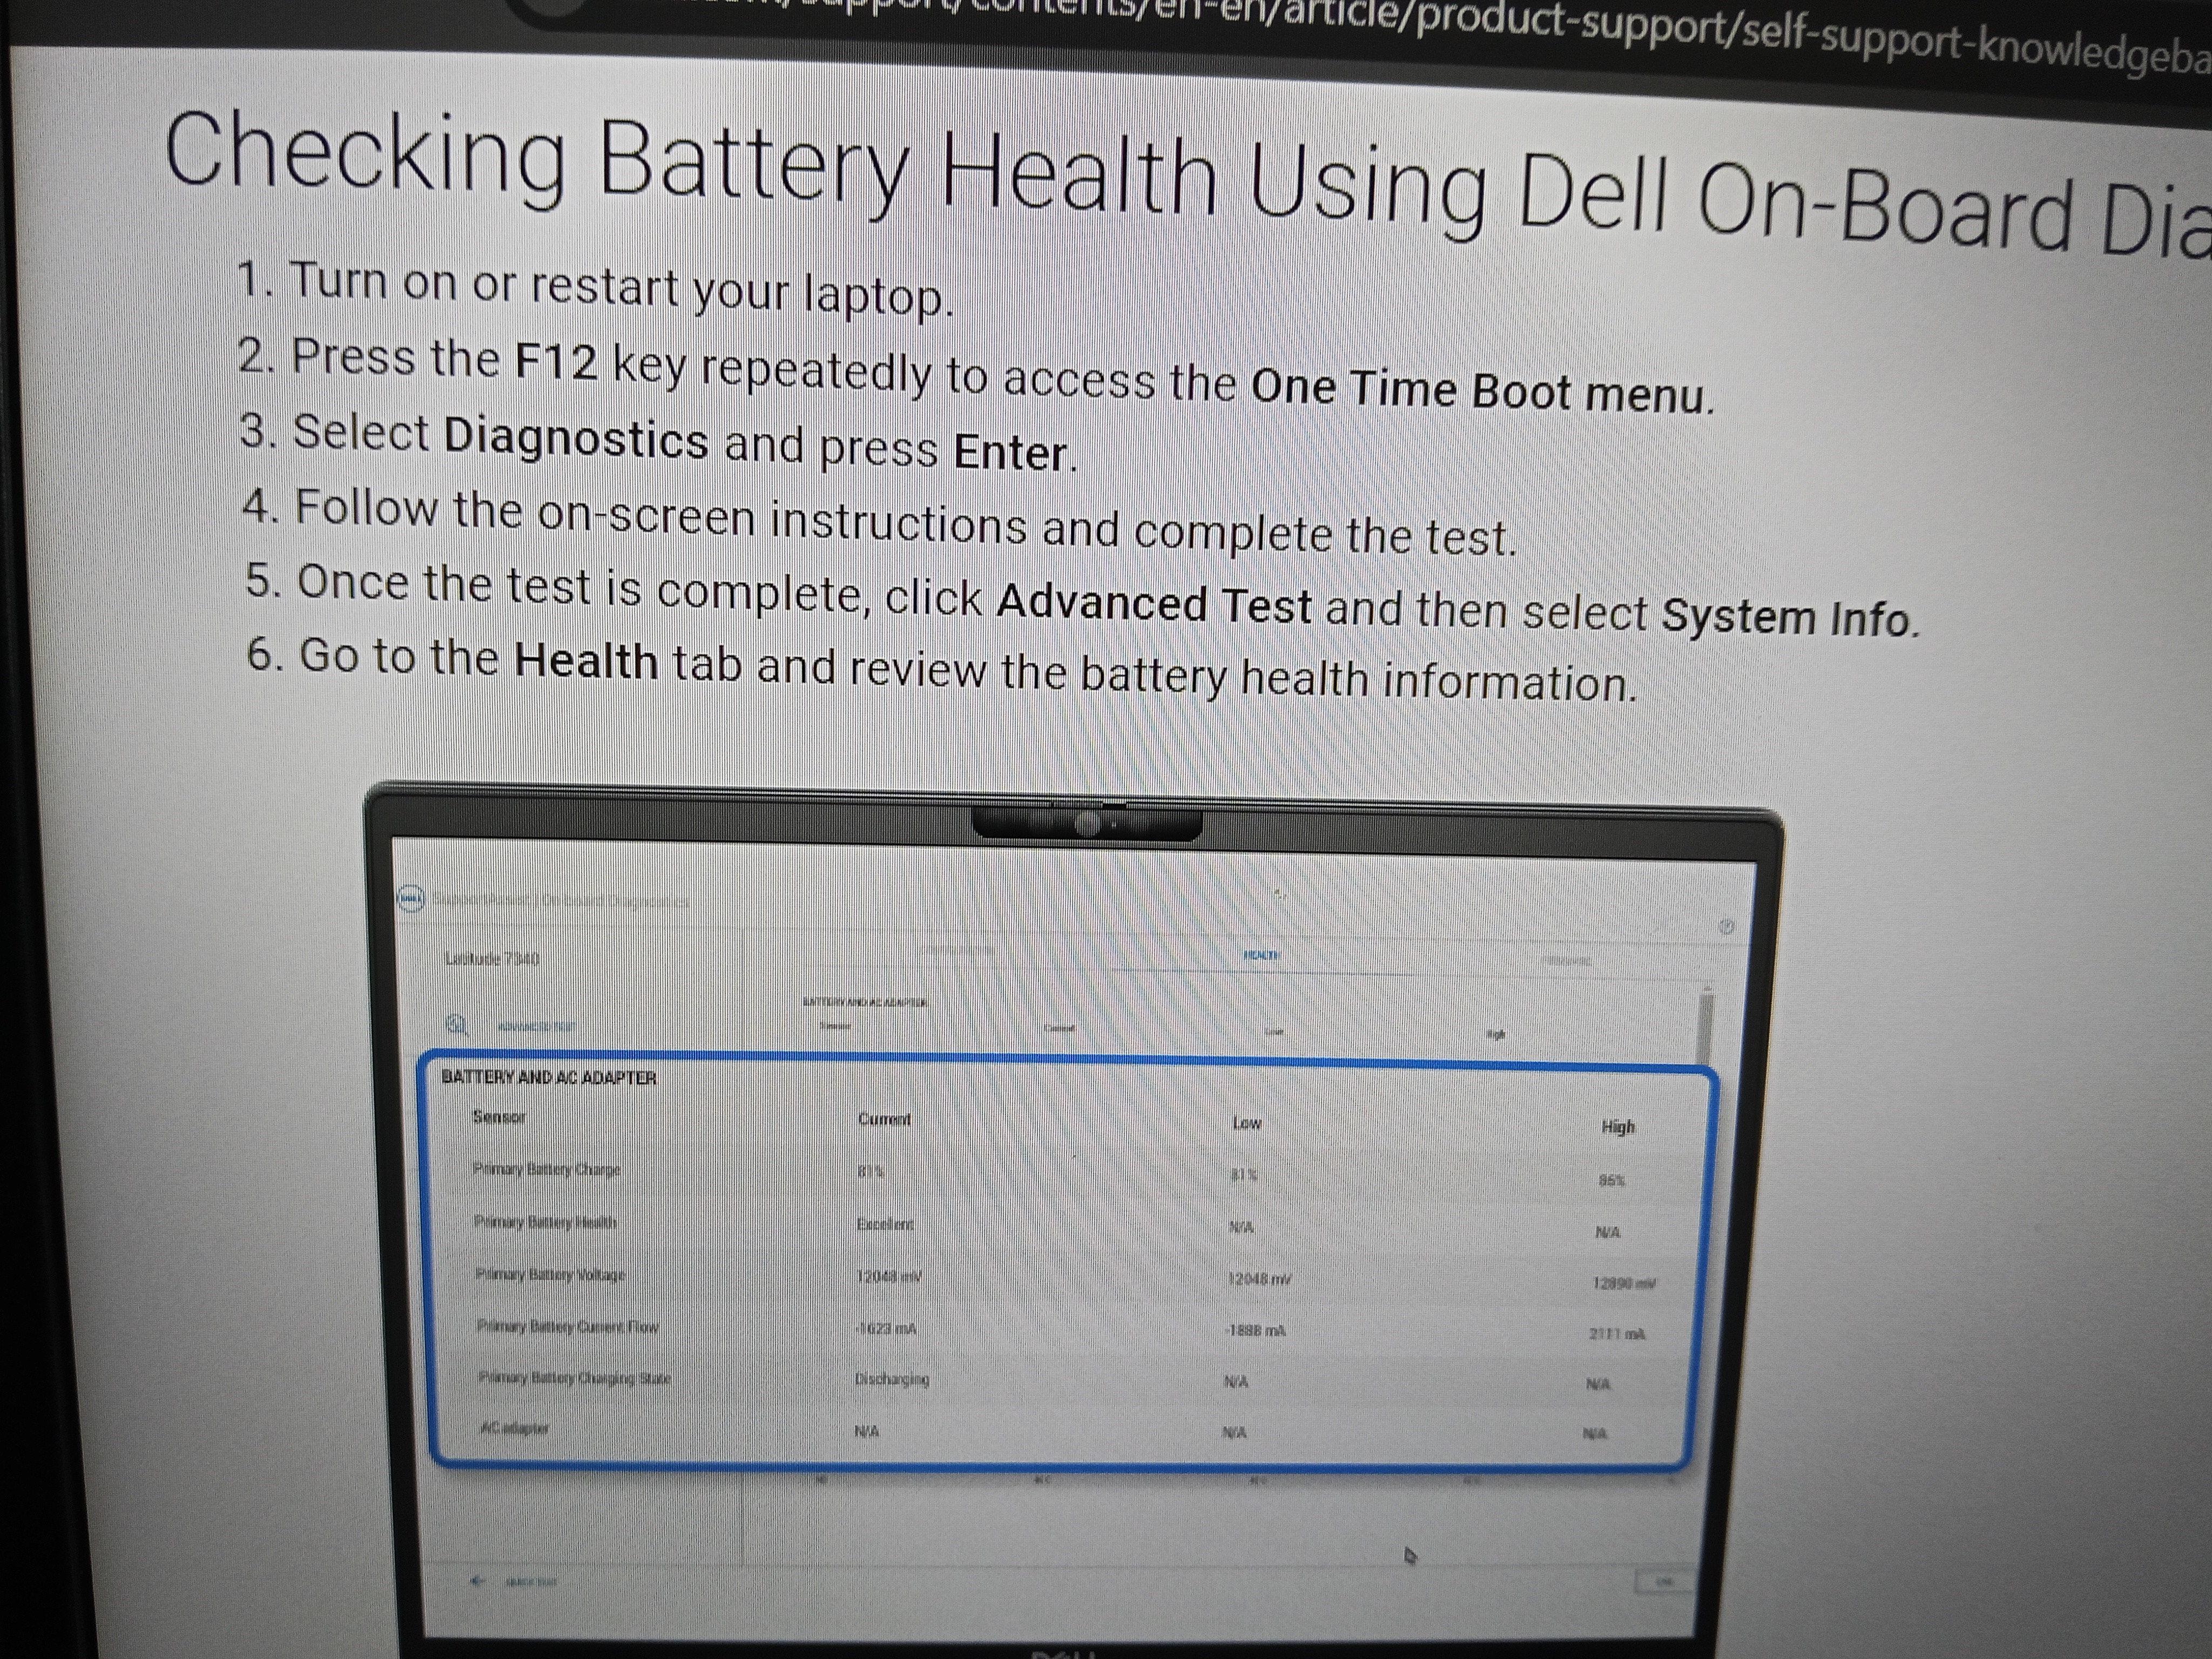The image size is (2212, 1659).
Task: Click the Latitude 7340 model label
Action: point(492,958)
